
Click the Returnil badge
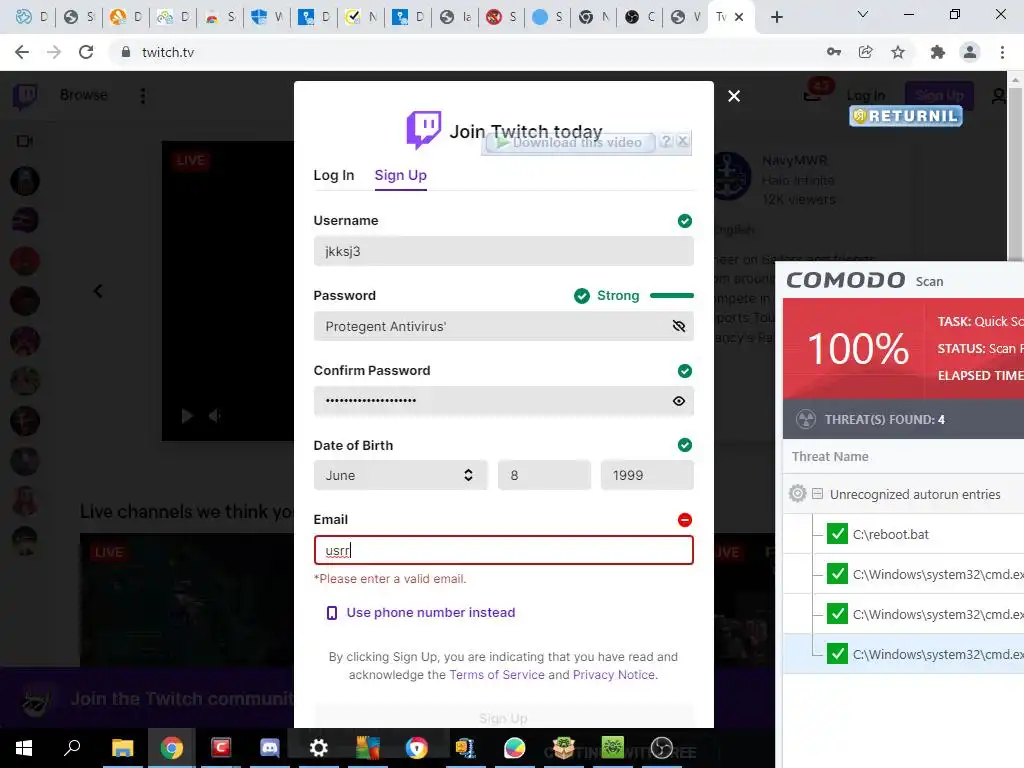906,116
